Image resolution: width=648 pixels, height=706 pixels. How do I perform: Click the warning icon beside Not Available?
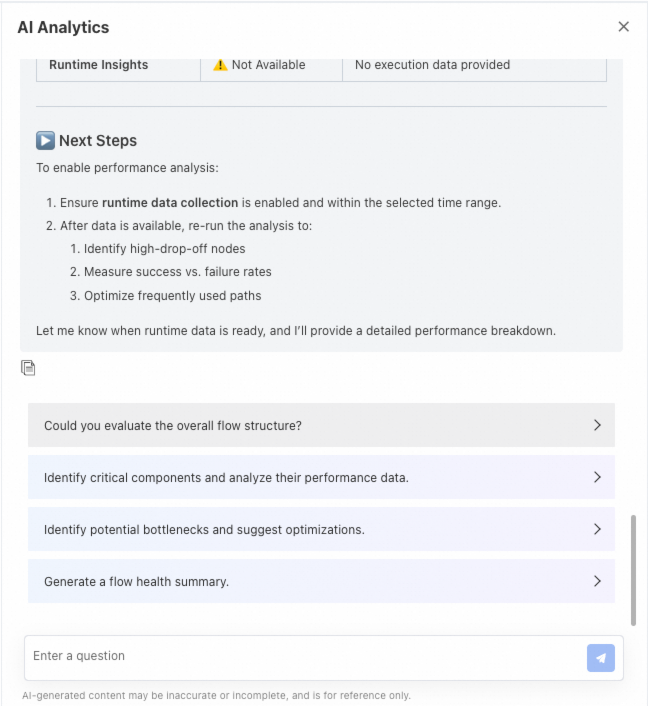click(220, 65)
